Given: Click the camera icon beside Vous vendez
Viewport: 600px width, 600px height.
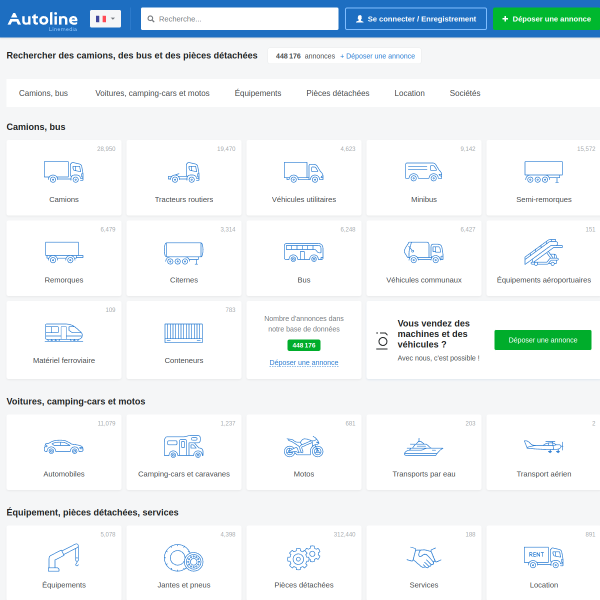Looking at the screenshot, I should pyautogui.click(x=382, y=341).
